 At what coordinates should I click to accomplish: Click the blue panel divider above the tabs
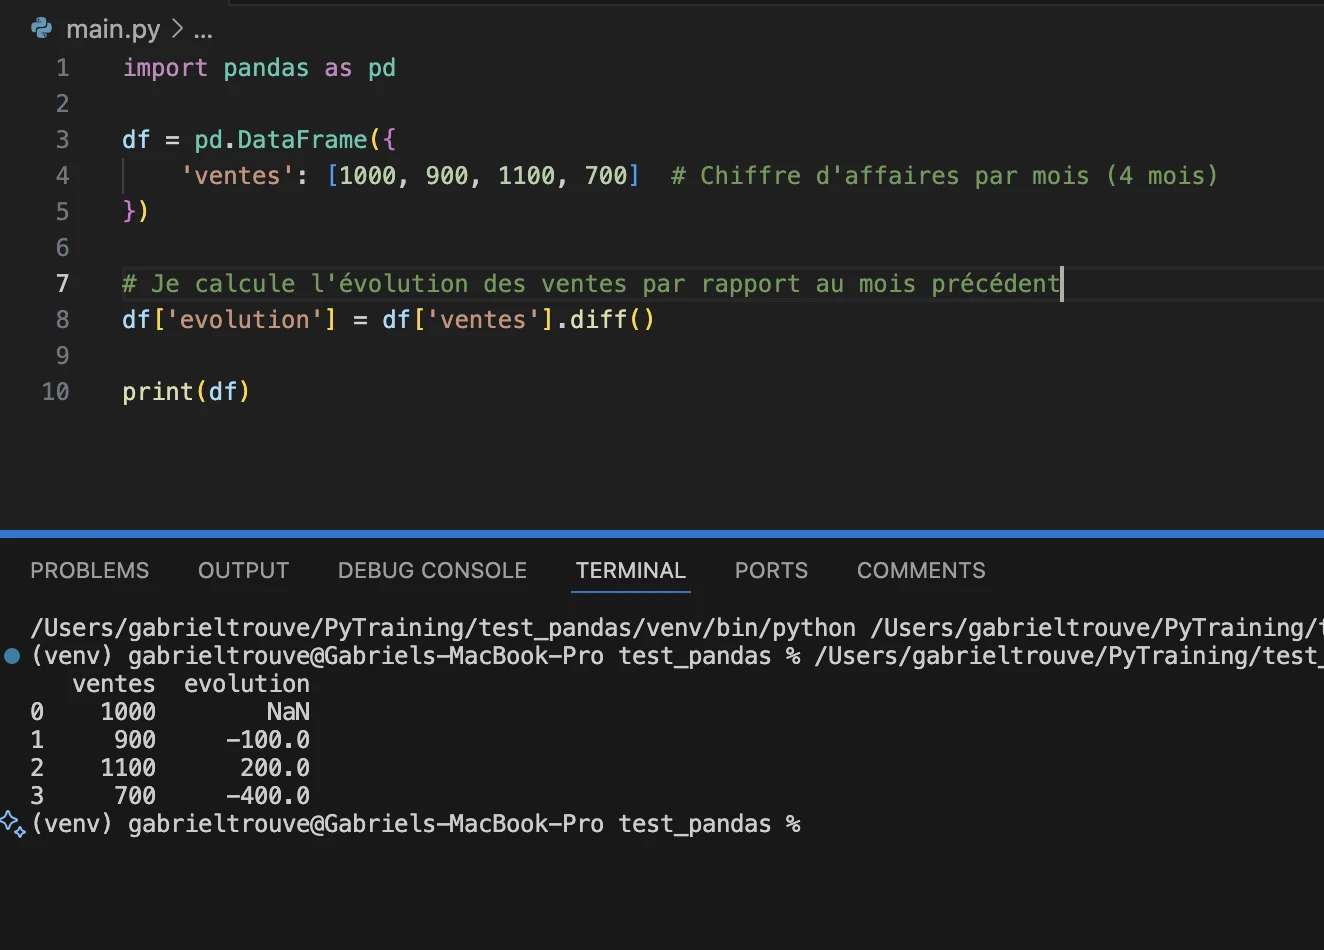click(662, 534)
